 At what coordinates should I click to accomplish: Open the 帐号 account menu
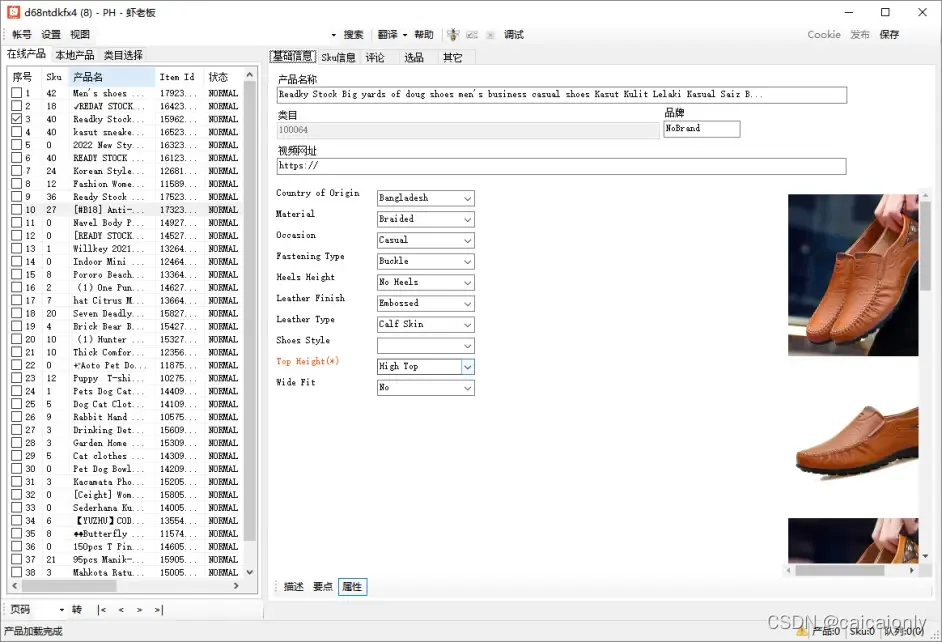click(22, 35)
